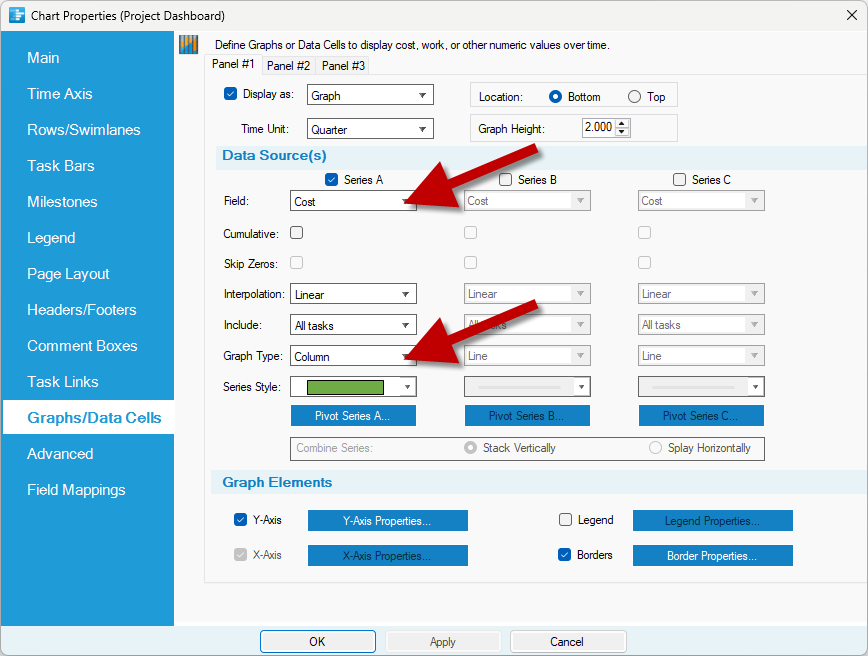Toggle the Borders checkbox

click(565, 555)
